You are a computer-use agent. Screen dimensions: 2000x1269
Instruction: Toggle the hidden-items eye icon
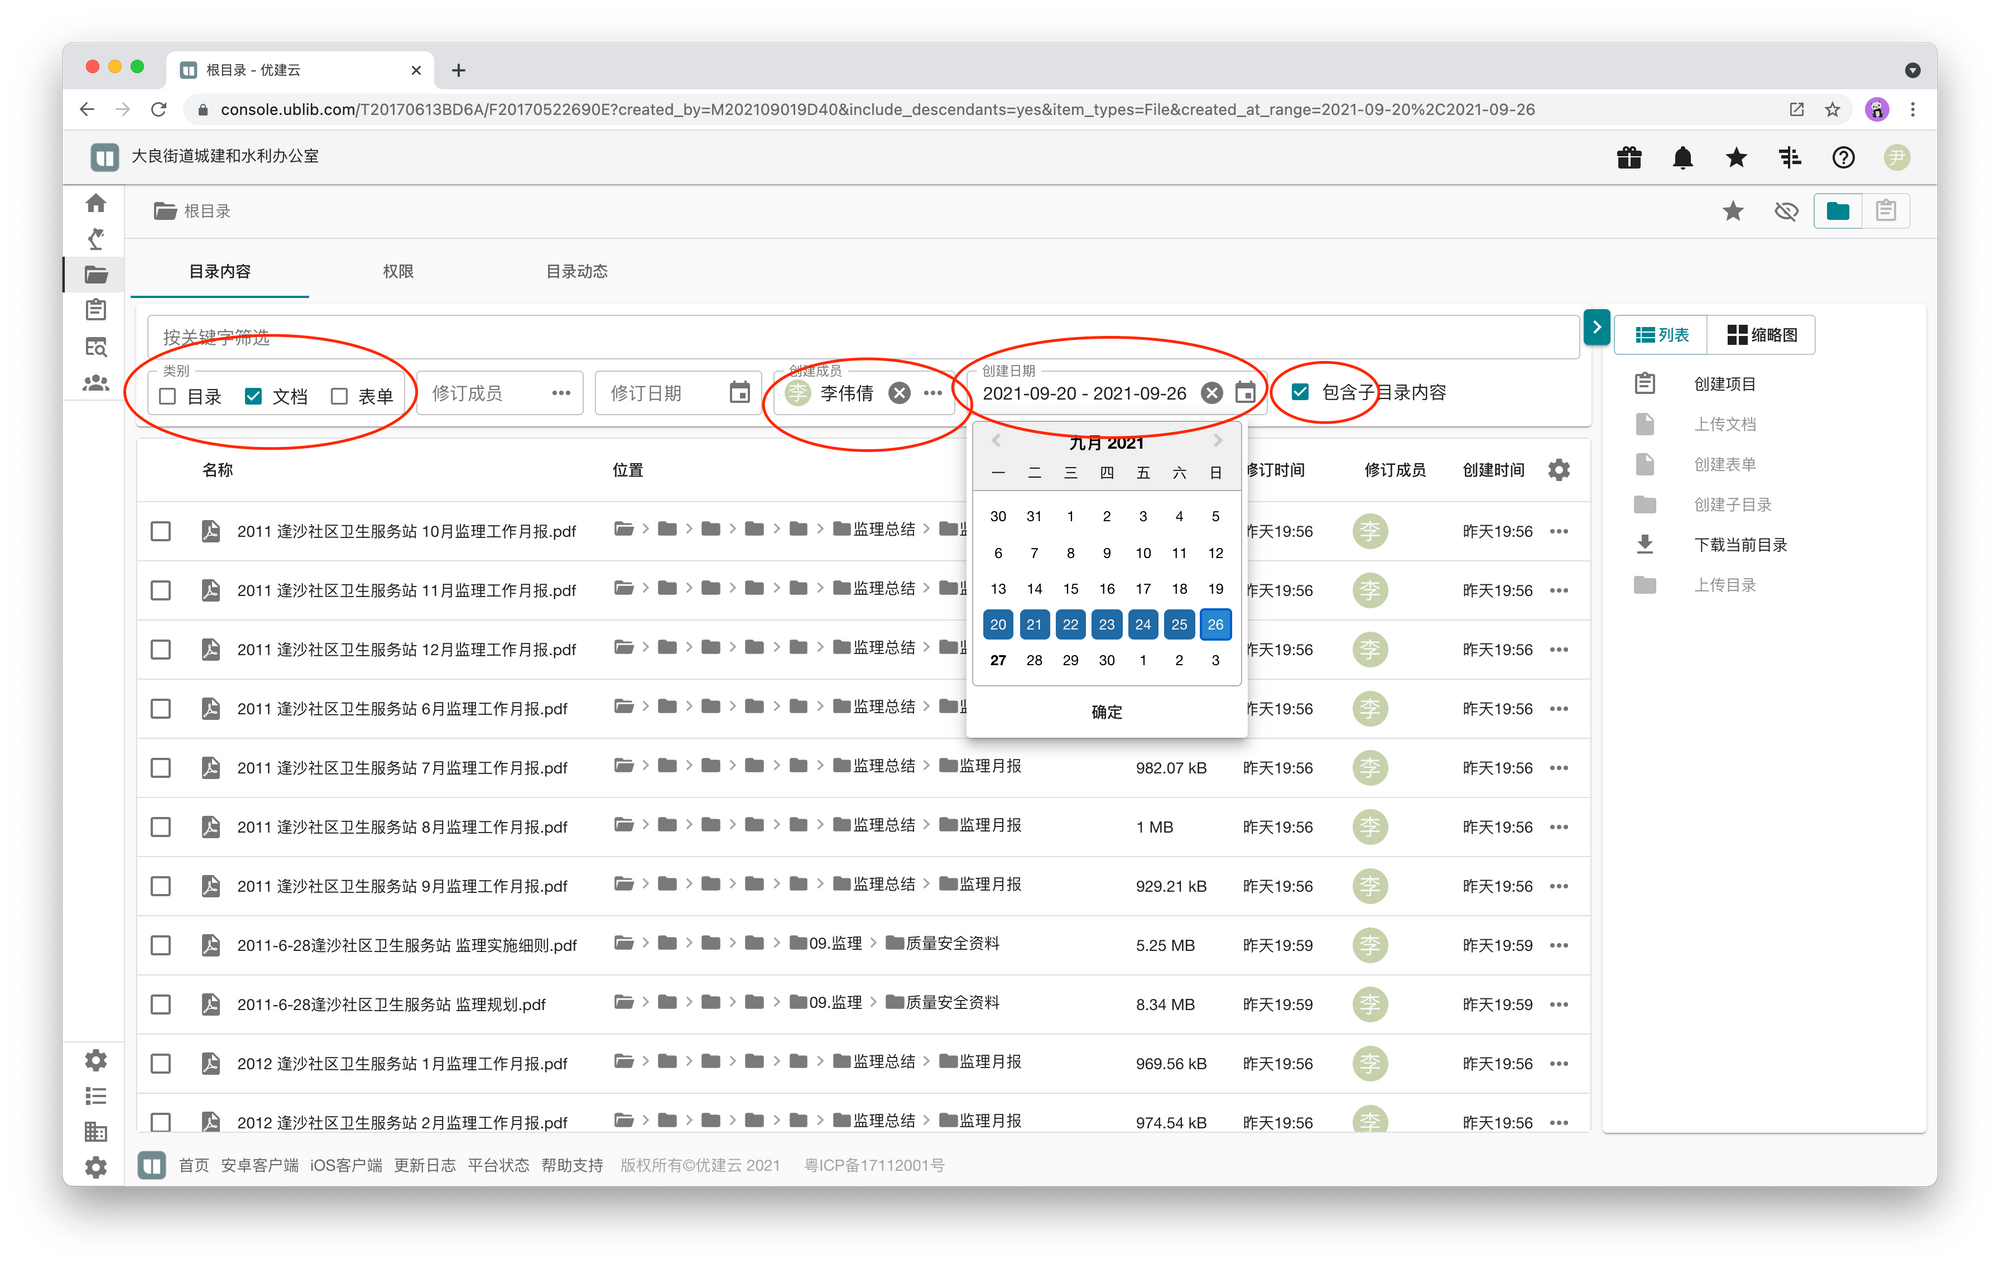(1786, 211)
